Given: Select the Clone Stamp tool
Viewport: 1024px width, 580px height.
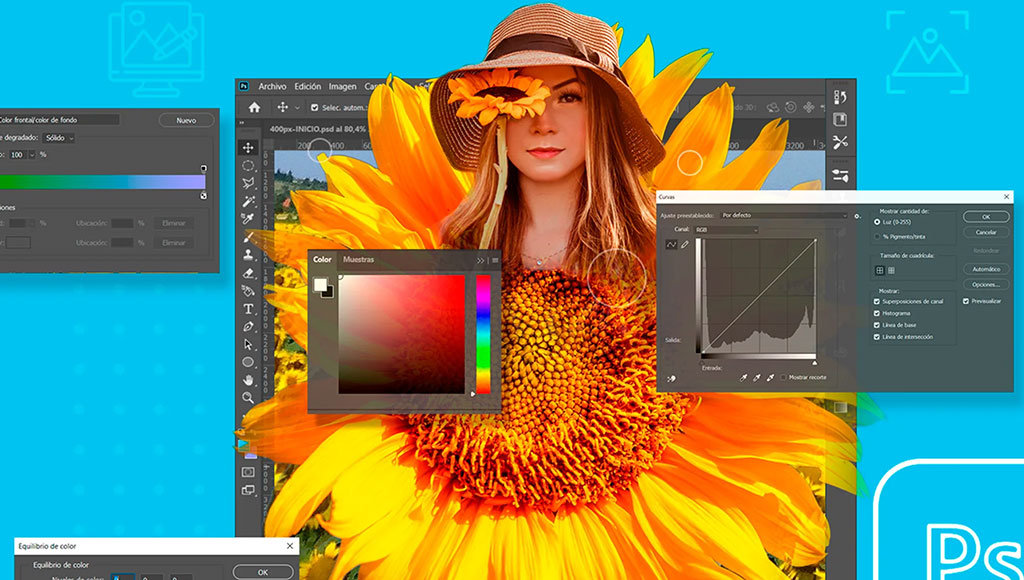Looking at the screenshot, I should point(248,255).
